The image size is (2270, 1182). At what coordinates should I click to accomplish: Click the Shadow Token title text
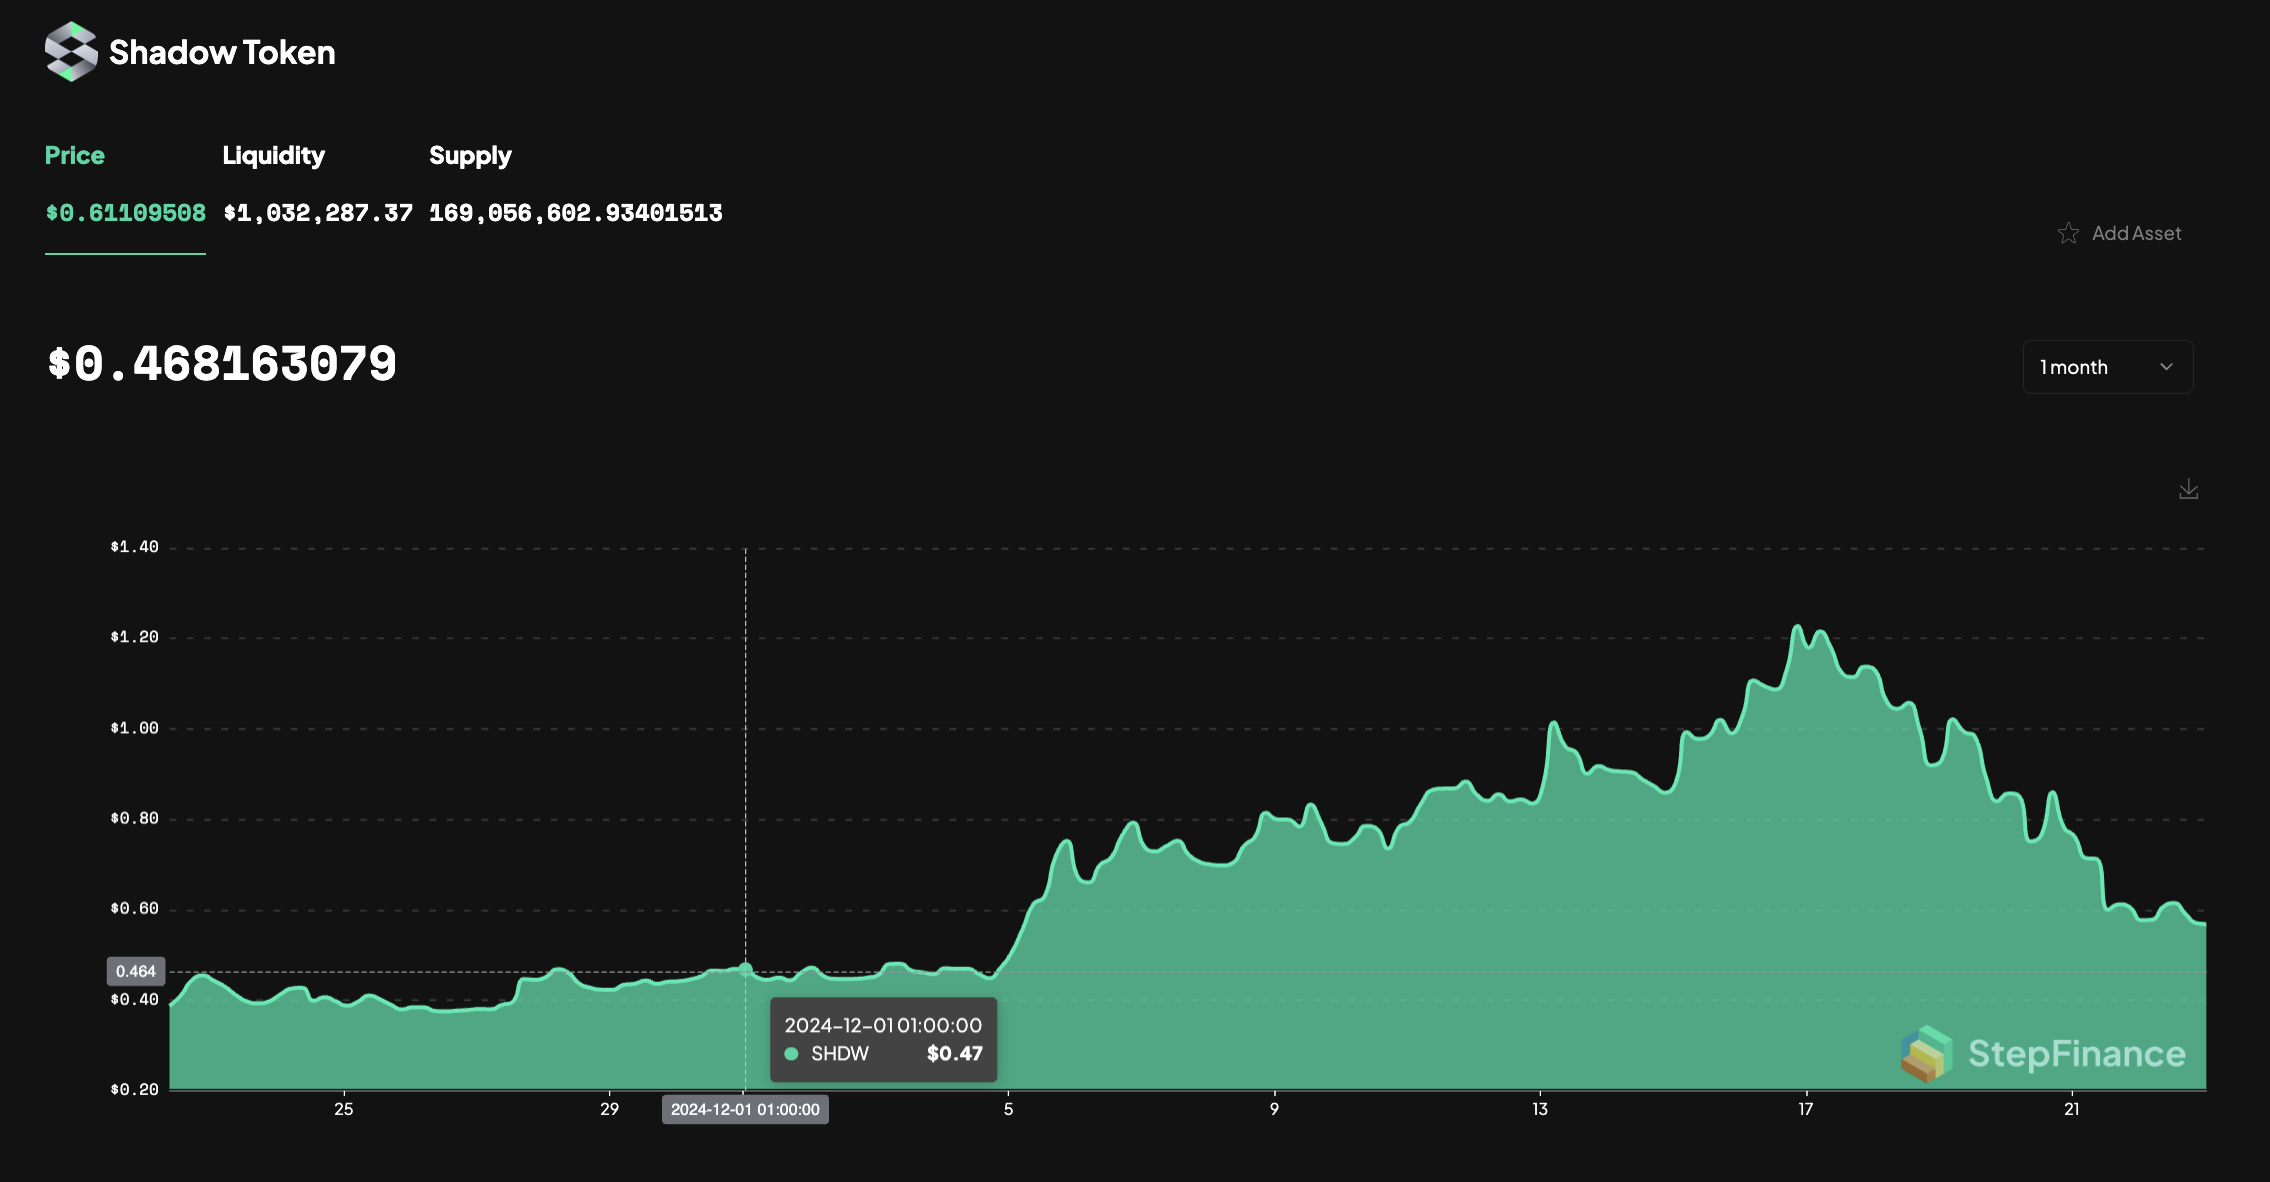[222, 52]
